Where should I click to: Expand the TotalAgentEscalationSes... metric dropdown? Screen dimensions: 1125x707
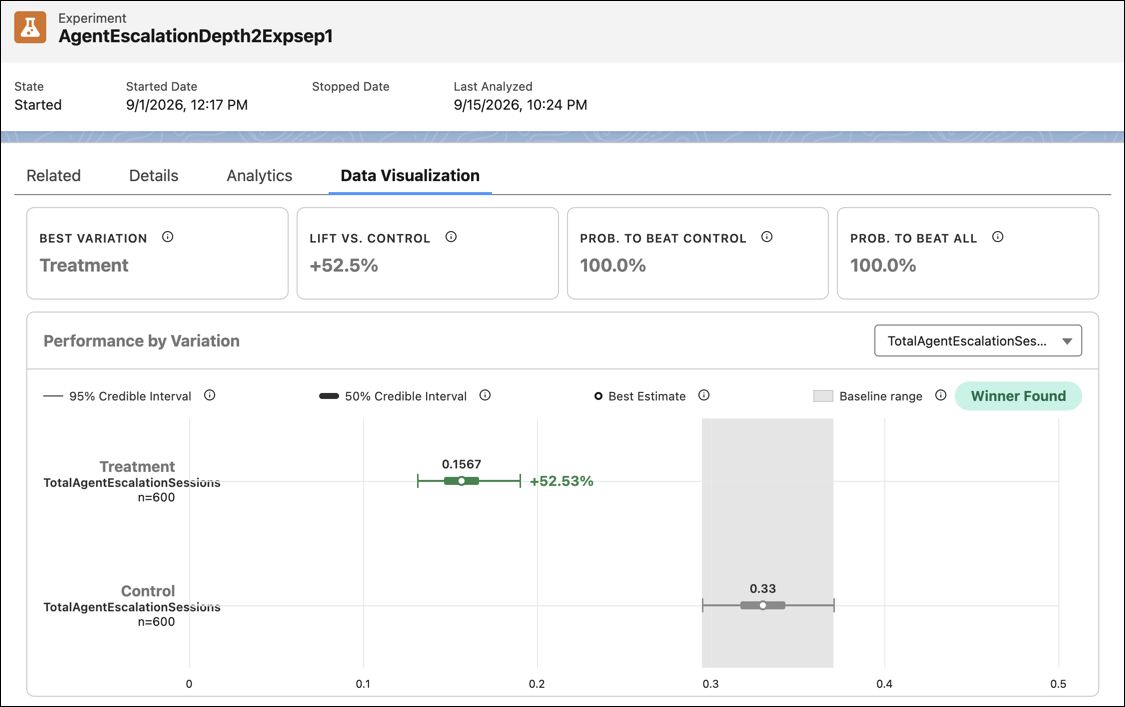click(x=978, y=341)
